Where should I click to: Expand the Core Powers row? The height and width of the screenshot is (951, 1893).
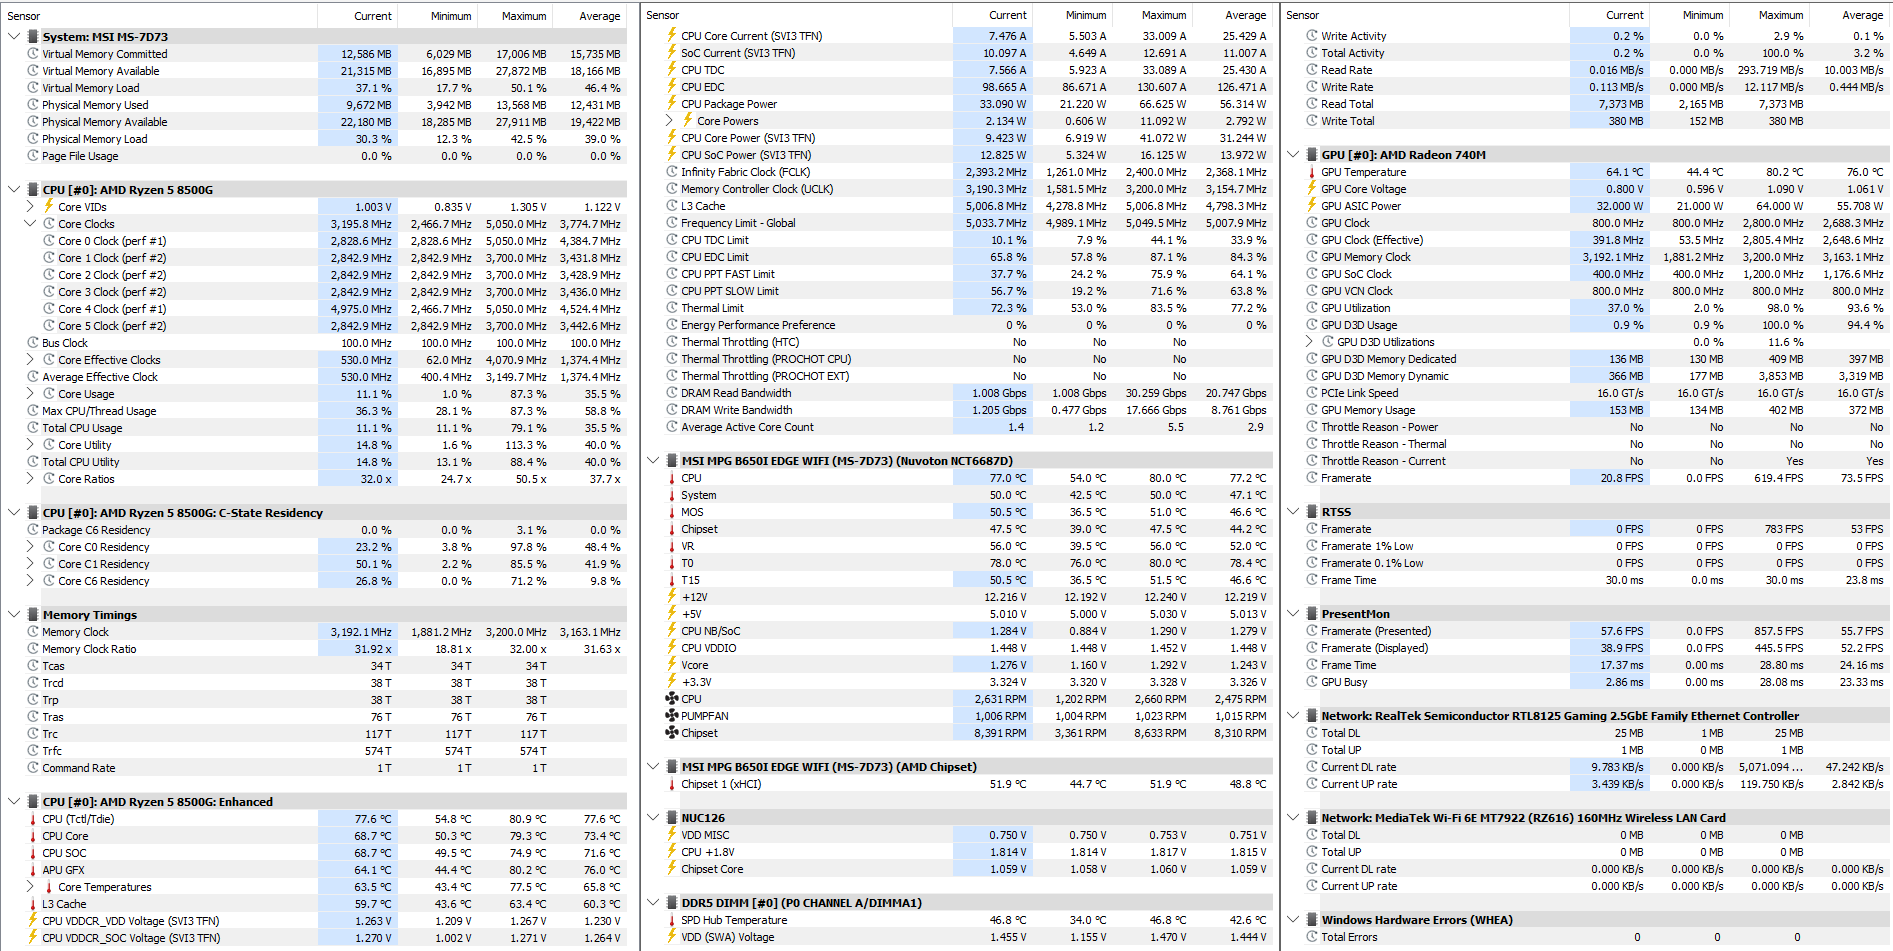(x=670, y=121)
